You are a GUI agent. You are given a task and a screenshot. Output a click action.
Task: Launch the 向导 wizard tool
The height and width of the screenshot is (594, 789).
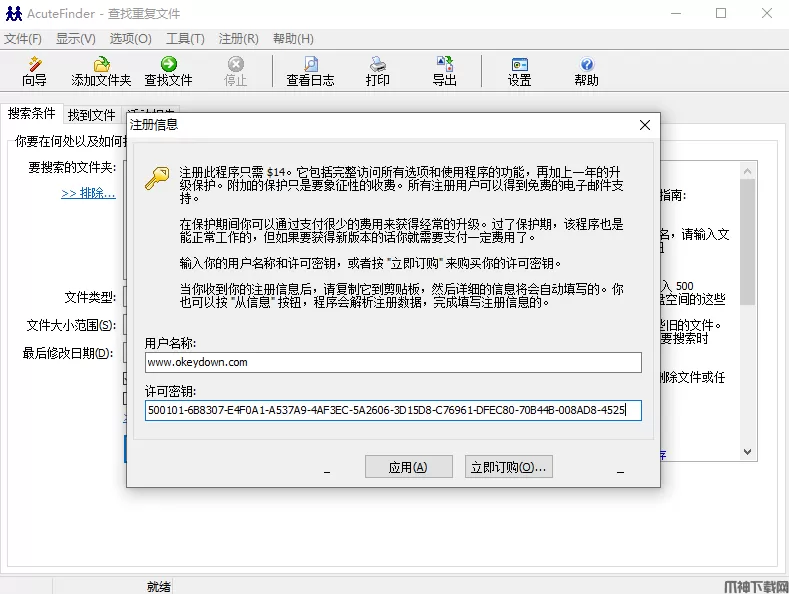[x=34, y=71]
